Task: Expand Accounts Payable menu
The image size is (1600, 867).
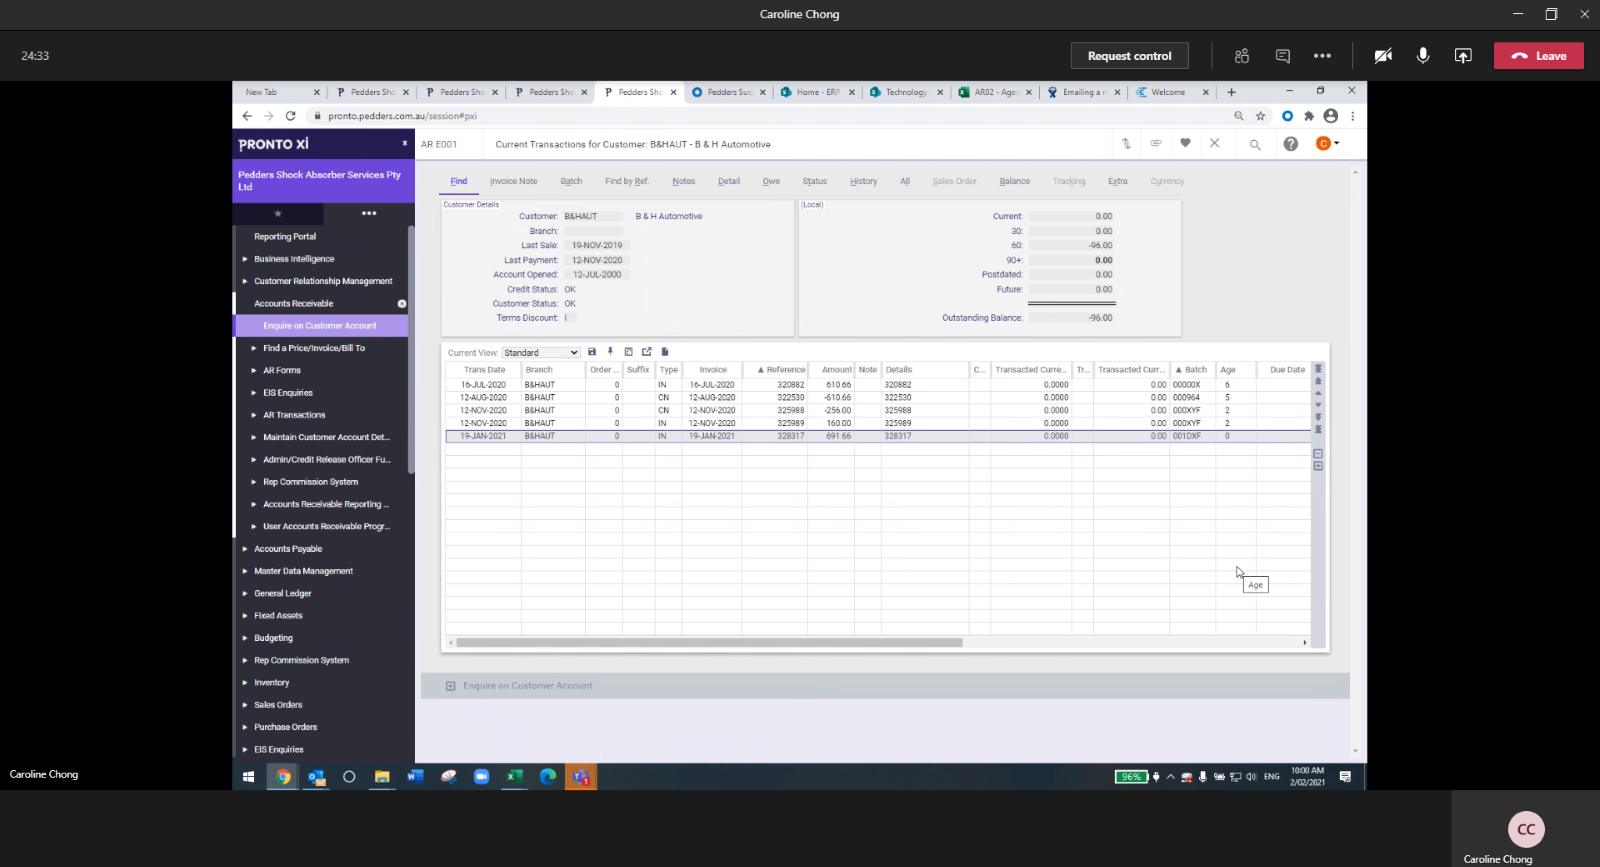Action: click(288, 549)
